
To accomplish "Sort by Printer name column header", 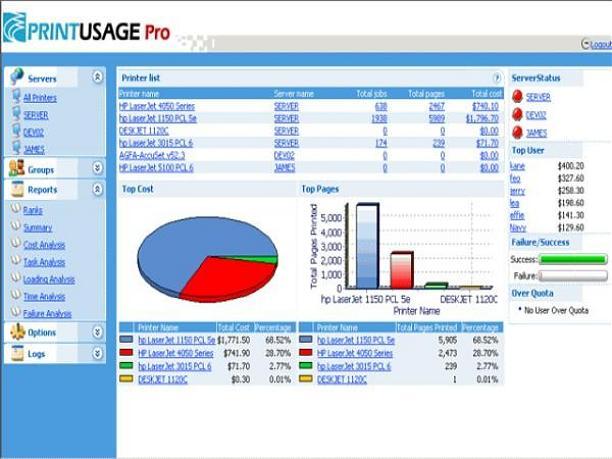I will coord(139,94).
